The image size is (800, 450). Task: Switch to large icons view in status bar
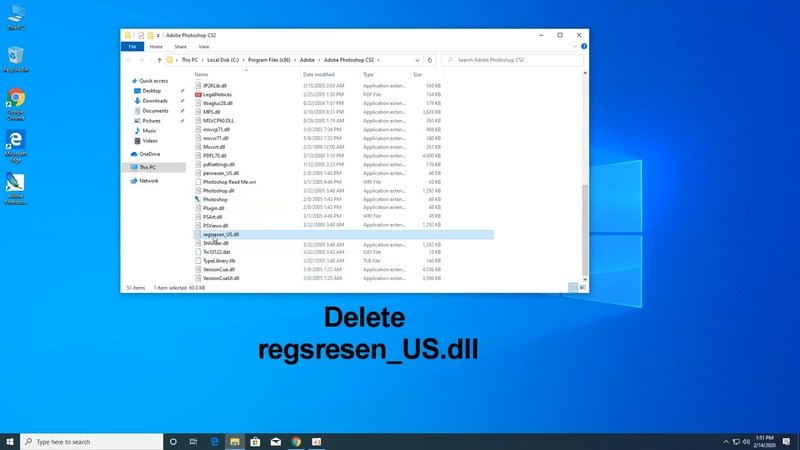tap(583, 287)
